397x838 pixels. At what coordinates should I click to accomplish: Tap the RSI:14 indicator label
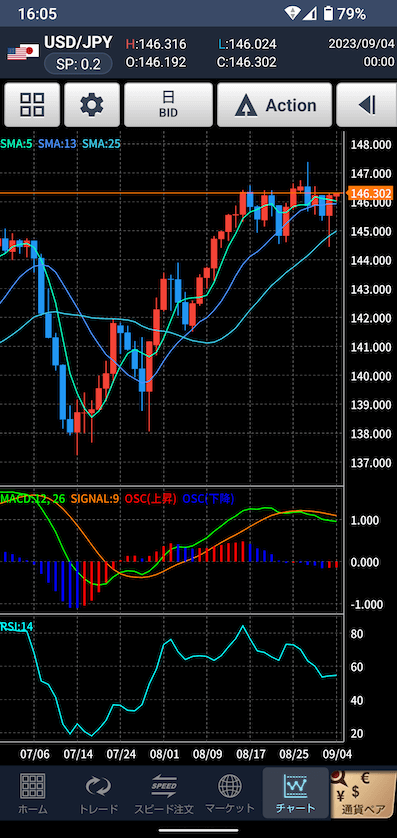[x=17, y=626]
